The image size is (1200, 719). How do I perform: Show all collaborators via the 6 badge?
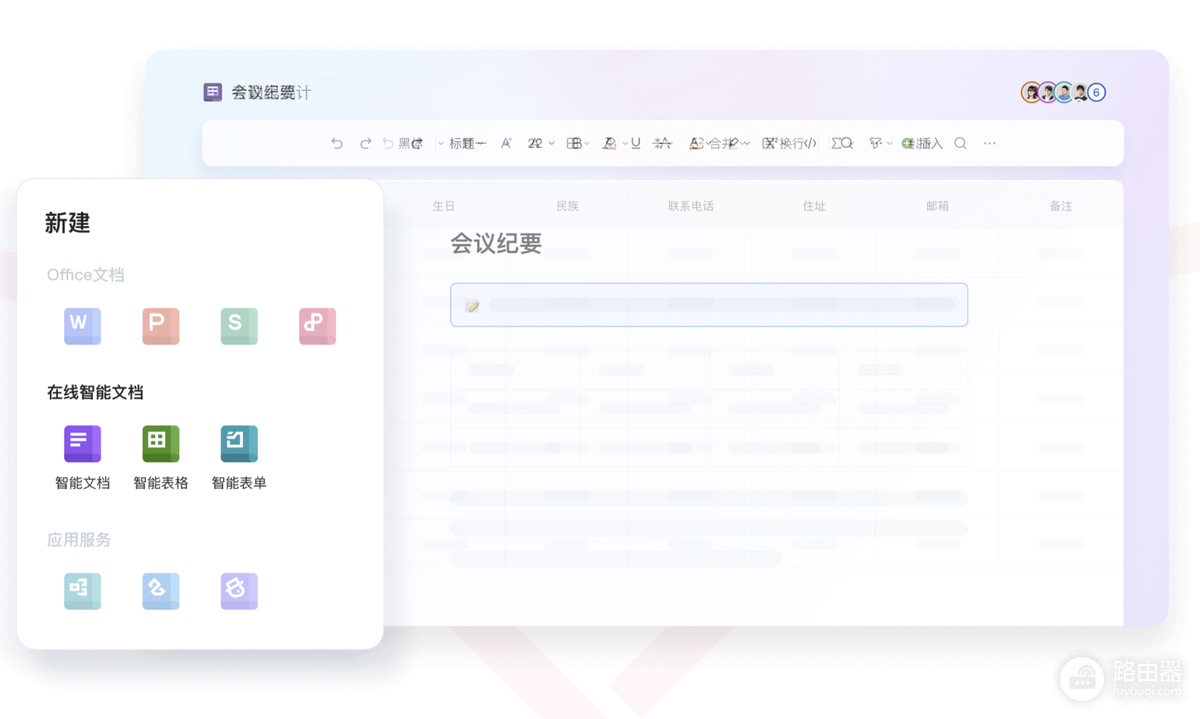point(1096,93)
